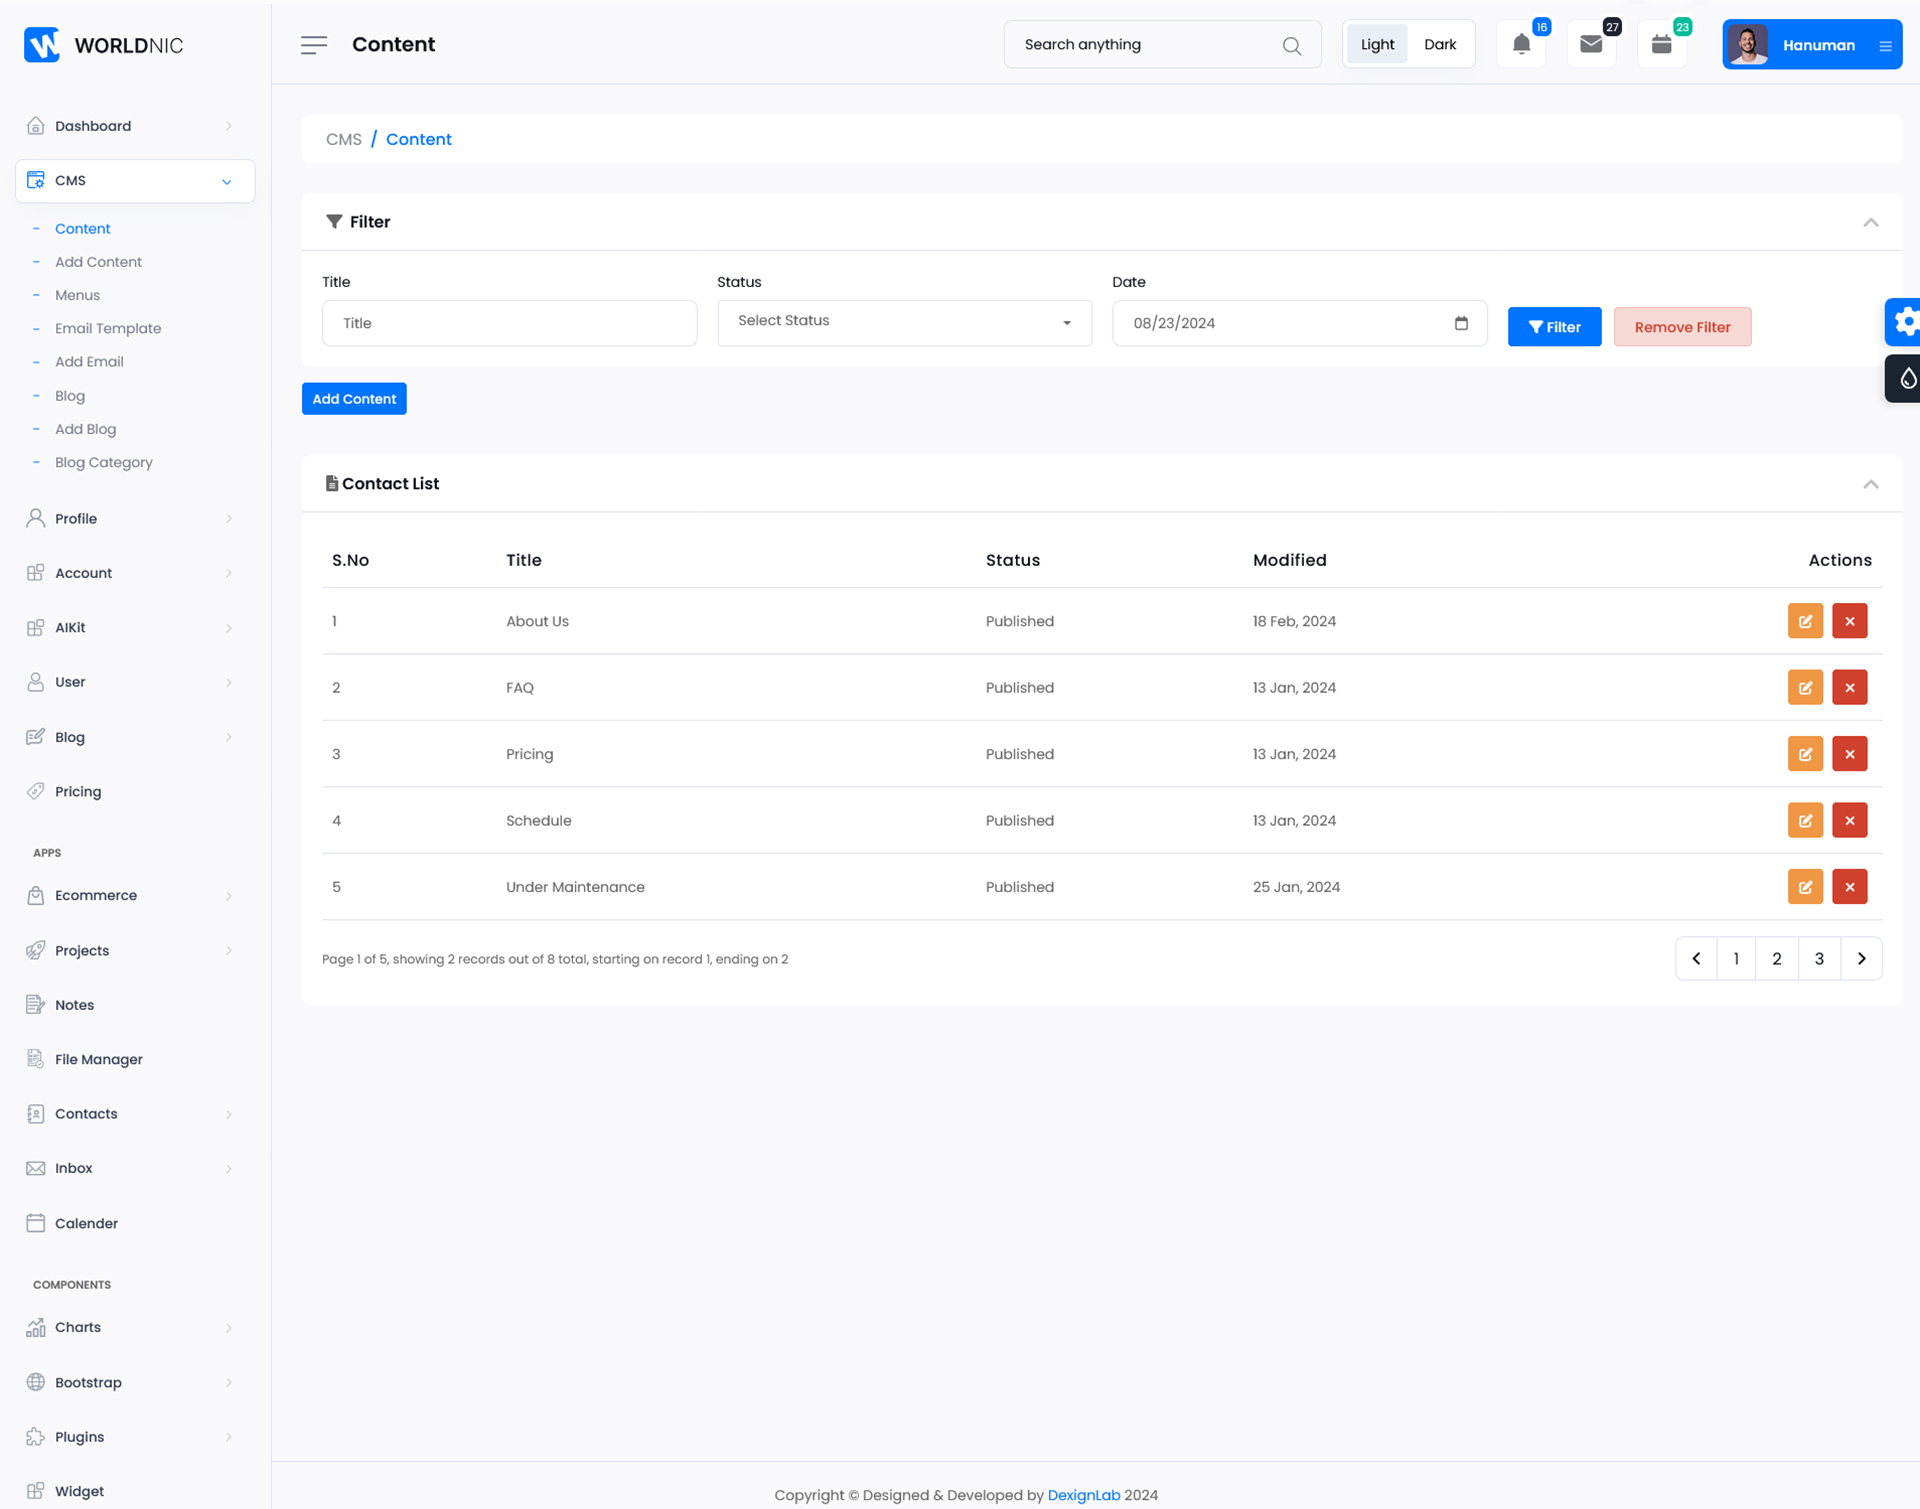
Task: Switch to Light theme mode
Action: (x=1377, y=44)
